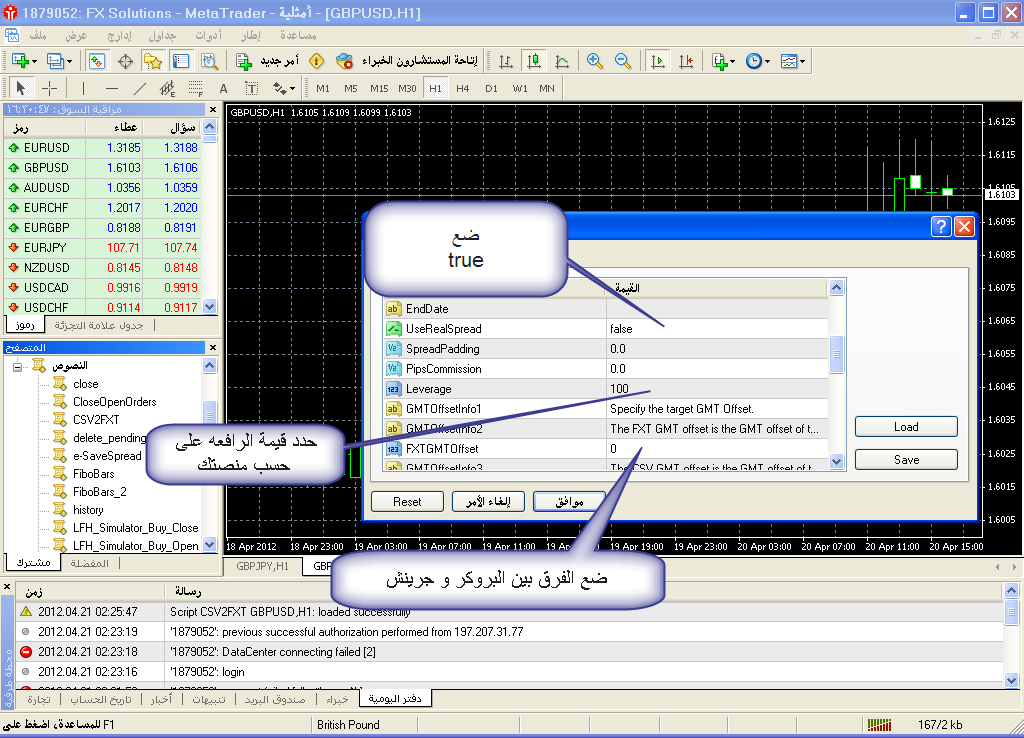This screenshot has height=738, width=1024.
Task: Toggle Navigator star-folder icon
Action: 153,61
